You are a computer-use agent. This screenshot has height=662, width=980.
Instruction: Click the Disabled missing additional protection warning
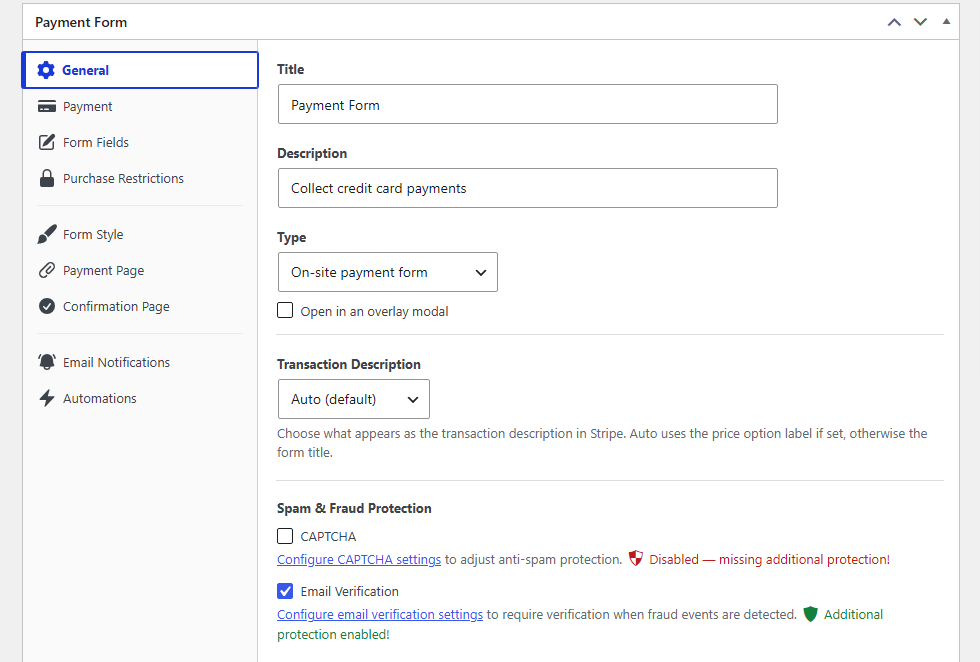point(769,559)
